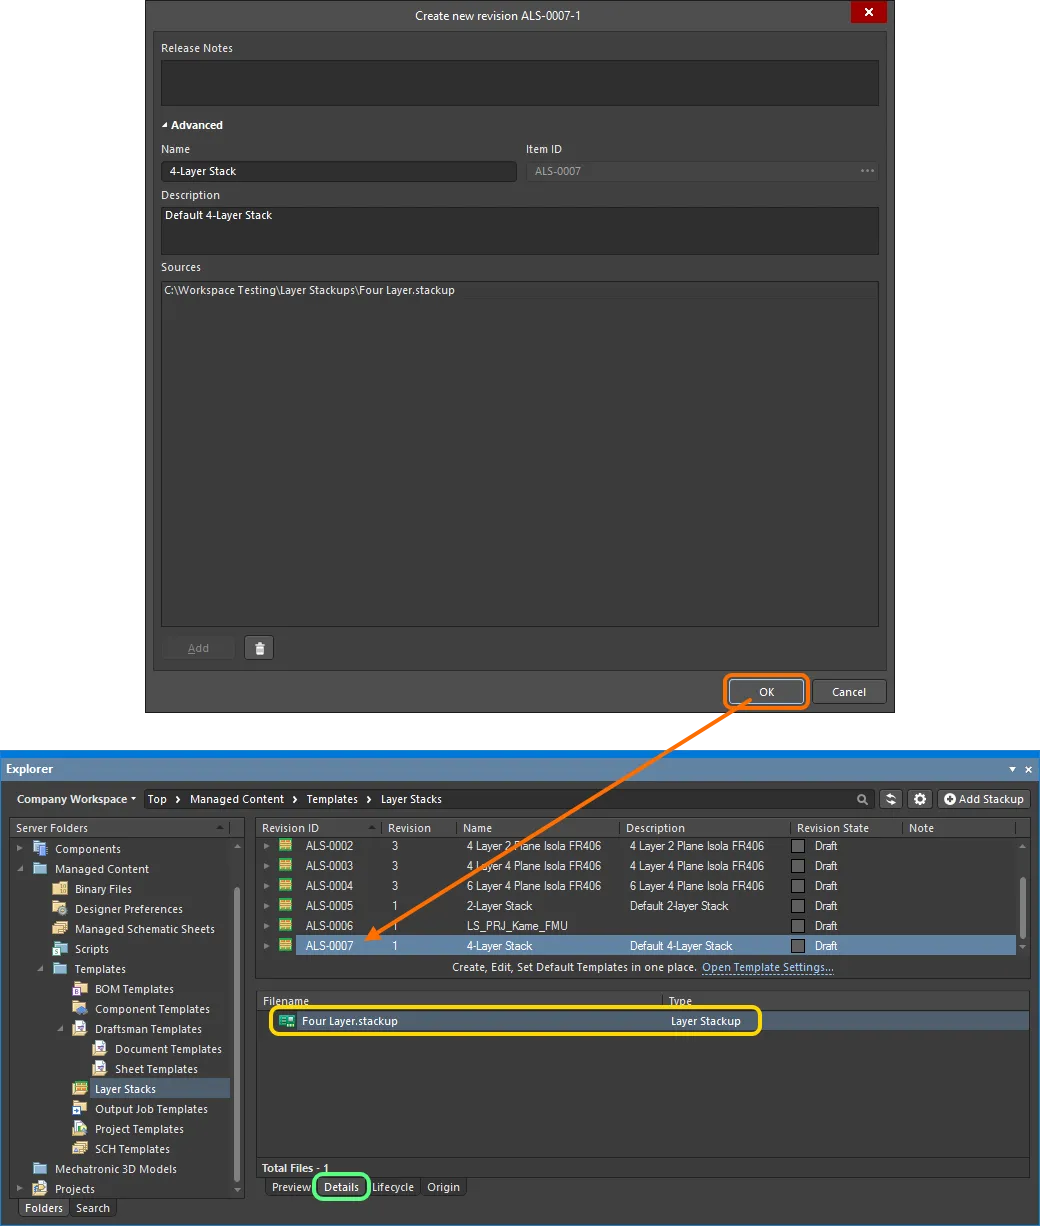The height and width of the screenshot is (1226, 1040).
Task: Toggle the Draft state box for ALS-0005
Action: tap(798, 906)
